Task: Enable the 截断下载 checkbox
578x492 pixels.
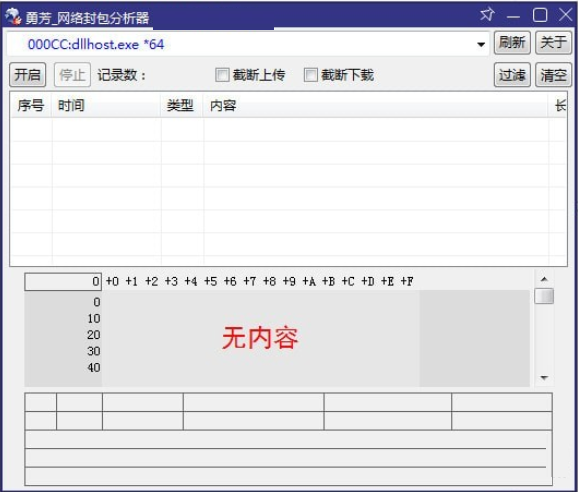Action: (x=310, y=75)
